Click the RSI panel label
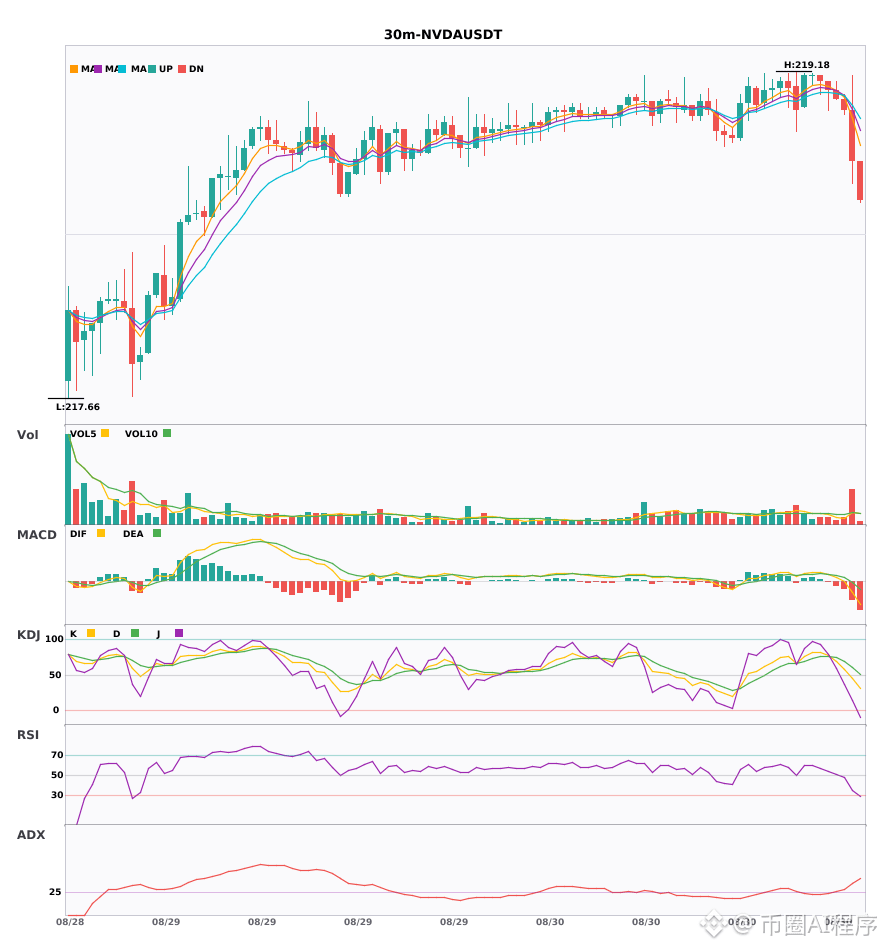The width and height of the screenshot is (885, 950). point(28,735)
